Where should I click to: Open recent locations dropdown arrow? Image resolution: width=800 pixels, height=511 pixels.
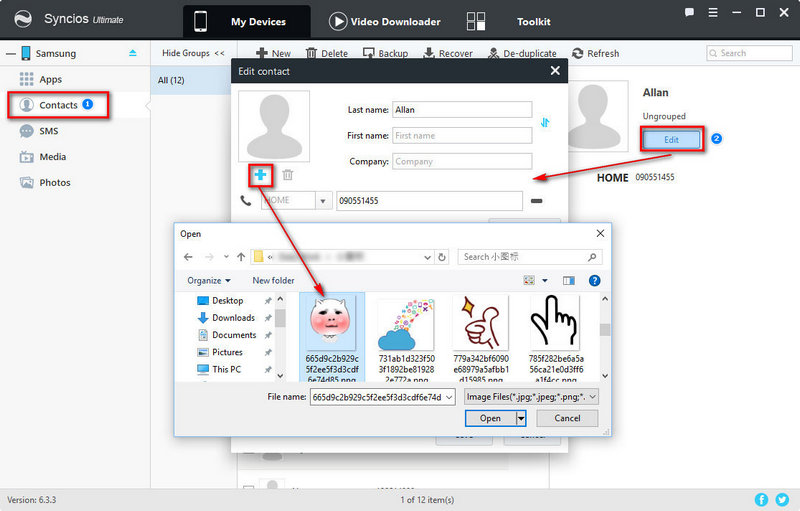click(x=226, y=257)
